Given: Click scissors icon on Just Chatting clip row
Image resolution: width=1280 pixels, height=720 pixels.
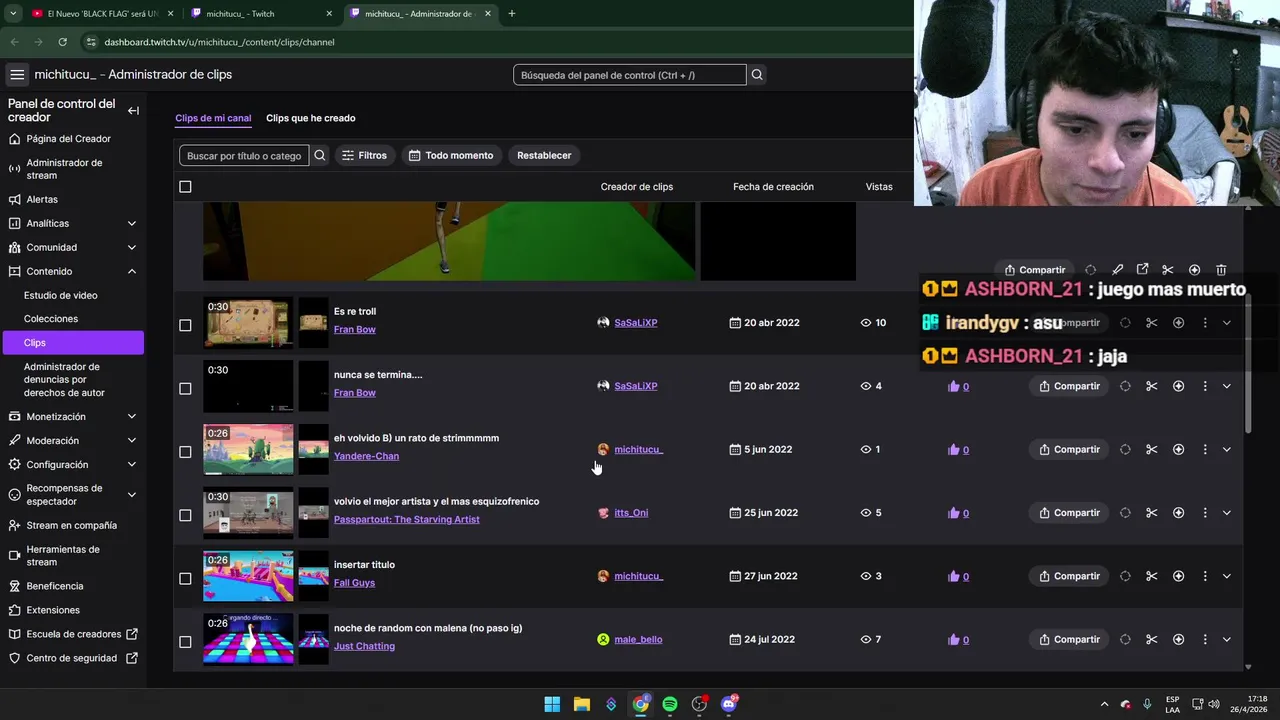Looking at the screenshot, I should point(1151,639).
